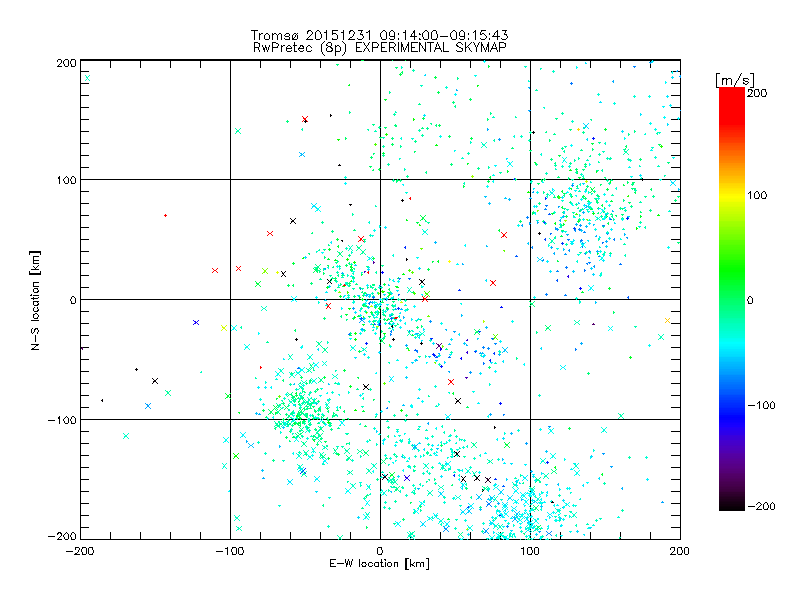Click the x-axis tick label "-100"

[x=230, y=552]
